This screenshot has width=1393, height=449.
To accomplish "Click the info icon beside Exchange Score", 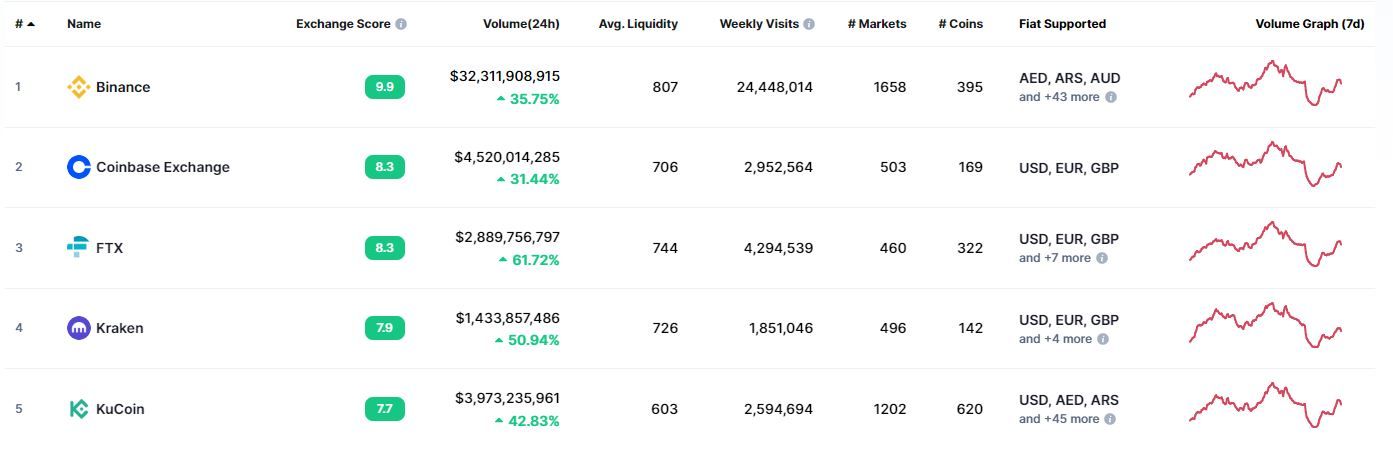I will click(401, 24).
